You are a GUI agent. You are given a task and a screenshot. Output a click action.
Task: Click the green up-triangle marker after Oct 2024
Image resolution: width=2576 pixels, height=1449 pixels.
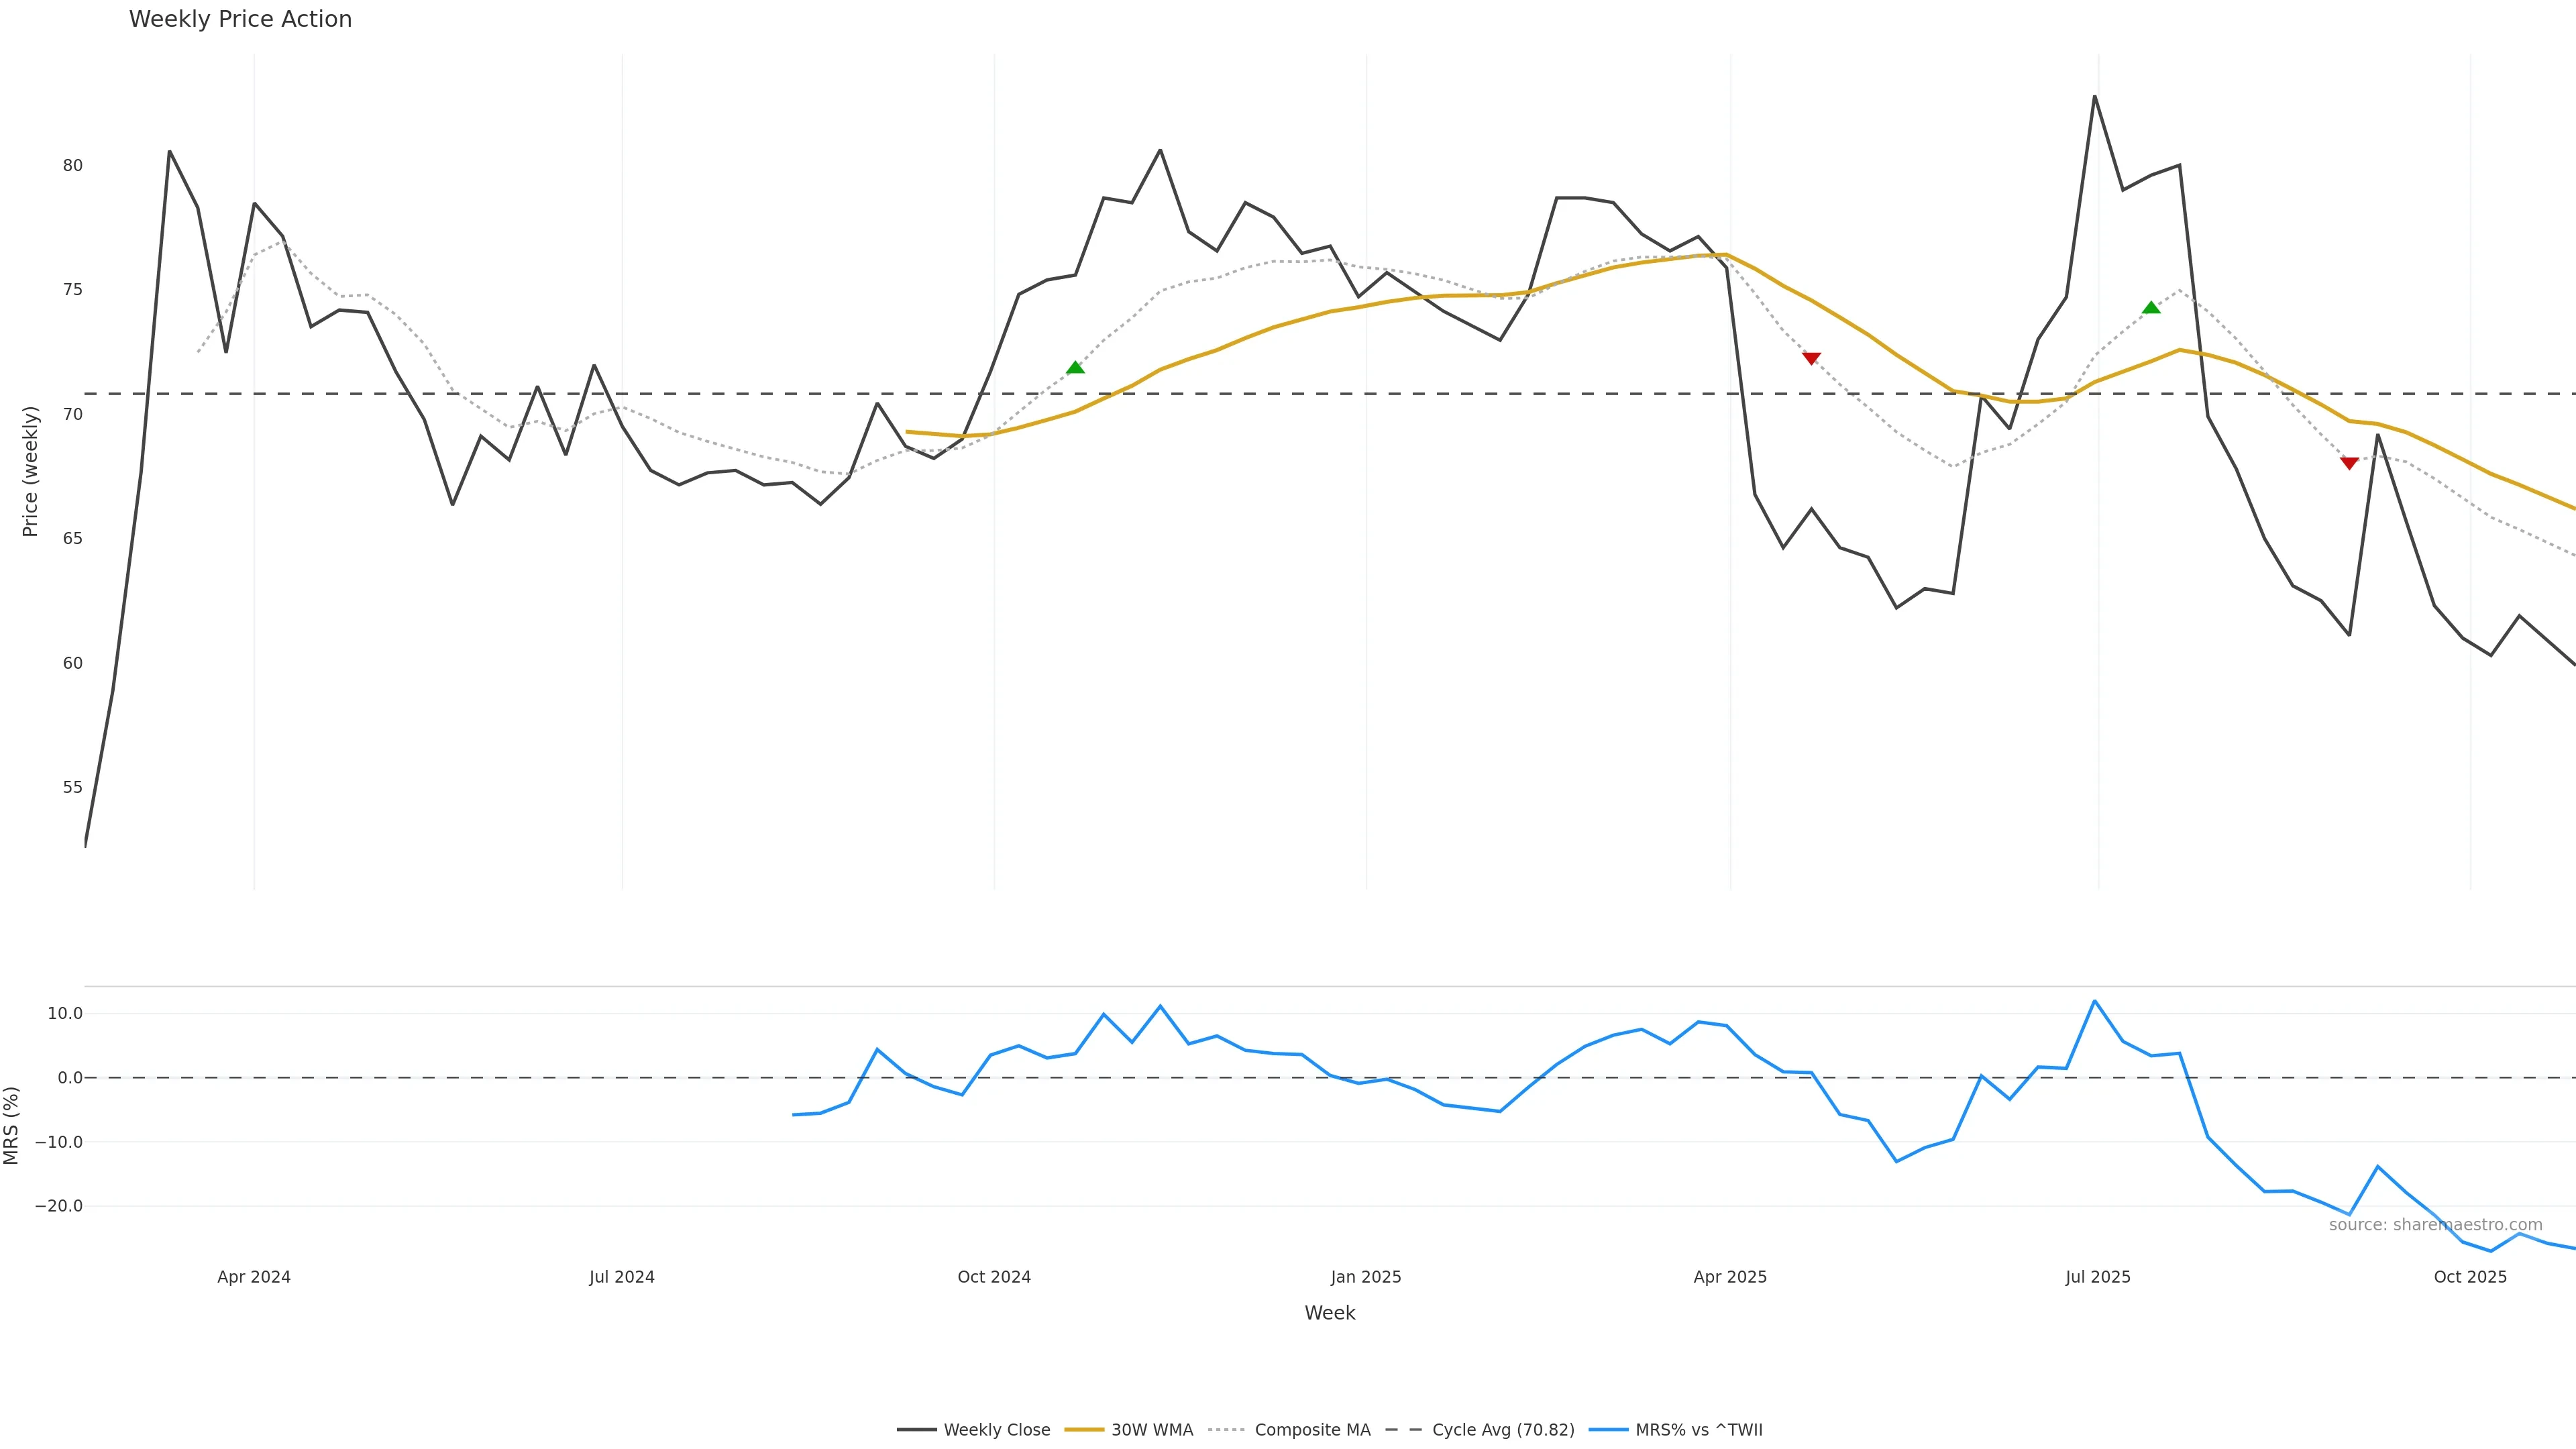[1075, 368]
